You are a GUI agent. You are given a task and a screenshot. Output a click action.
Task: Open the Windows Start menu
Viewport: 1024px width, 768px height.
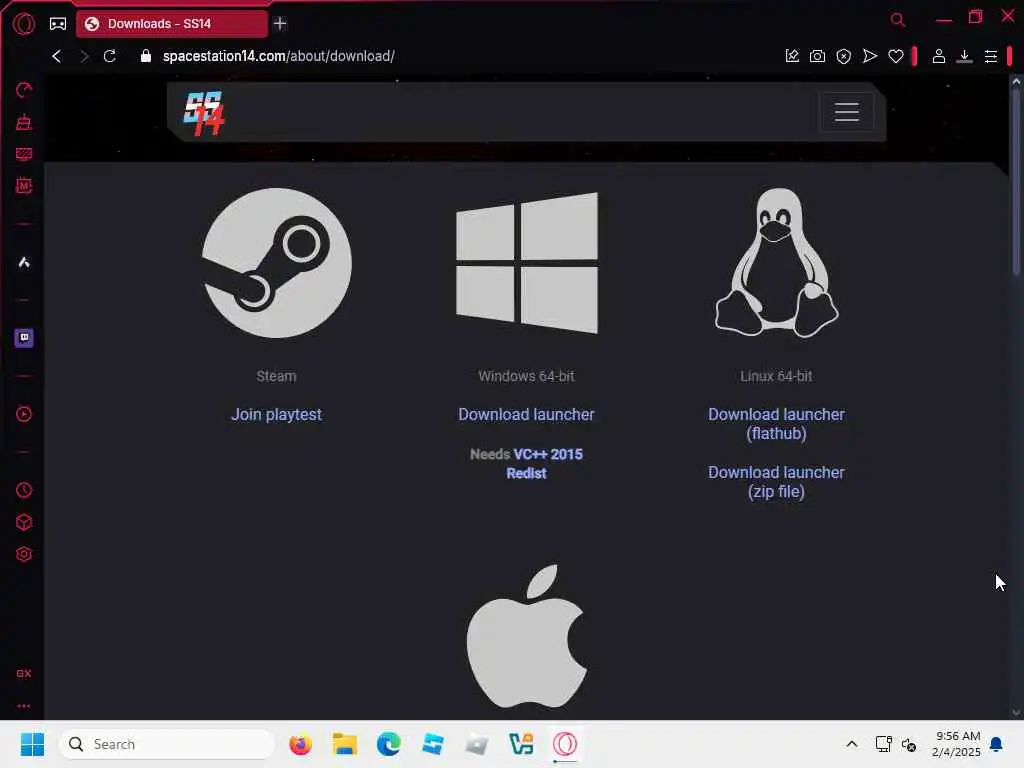pyautogui.click(x=32, y=744)
